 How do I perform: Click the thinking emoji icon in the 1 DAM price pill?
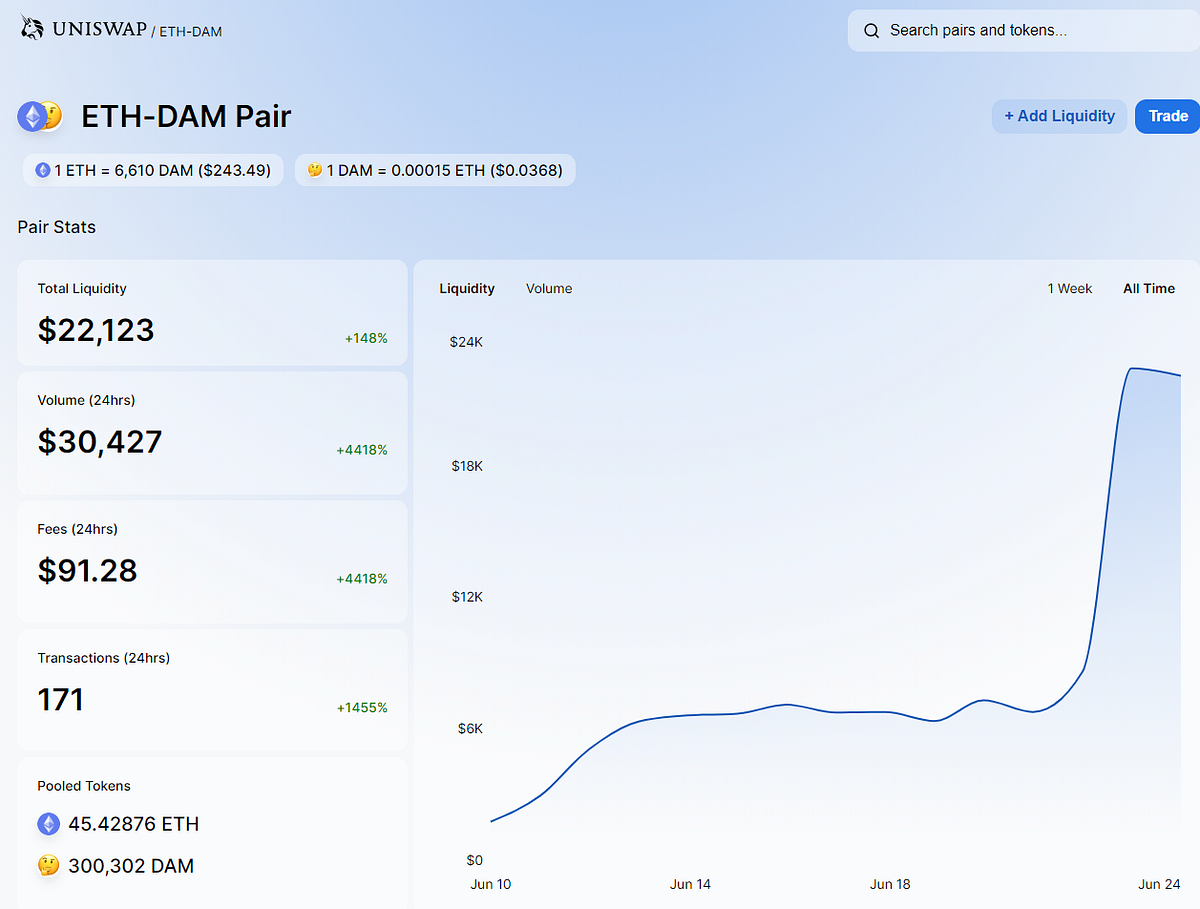point(314,170)
